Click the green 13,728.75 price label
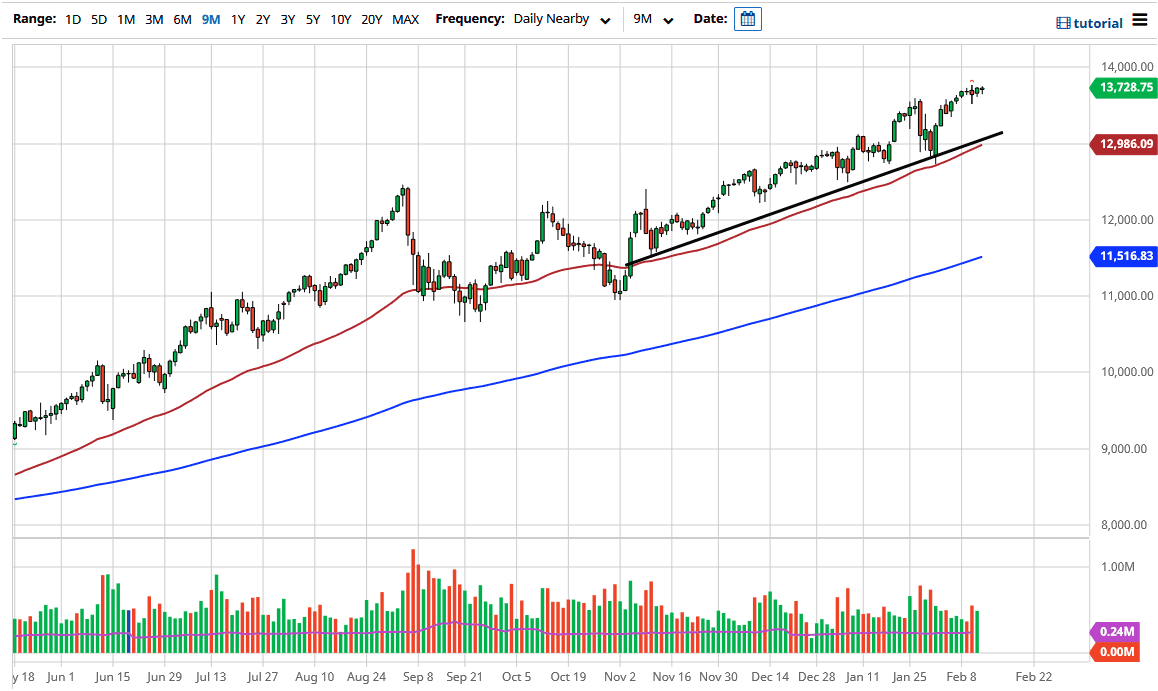The image size is (1158, 691). point(1124,88)
